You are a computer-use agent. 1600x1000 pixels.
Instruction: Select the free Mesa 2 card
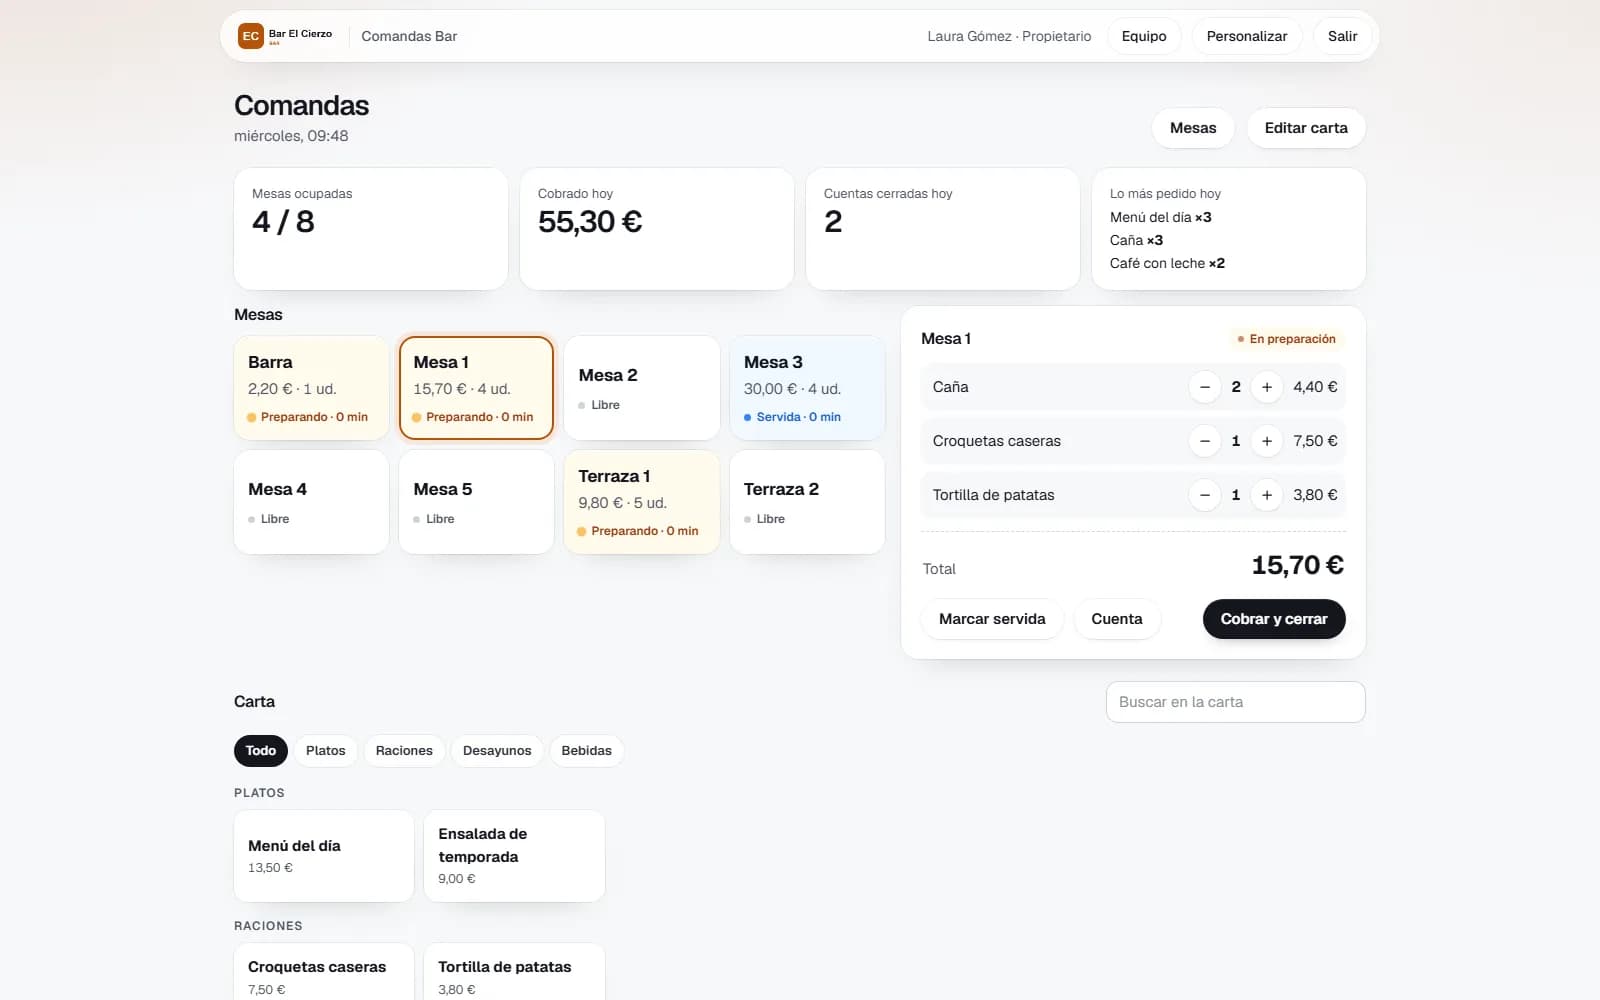[x=642, y=388]
